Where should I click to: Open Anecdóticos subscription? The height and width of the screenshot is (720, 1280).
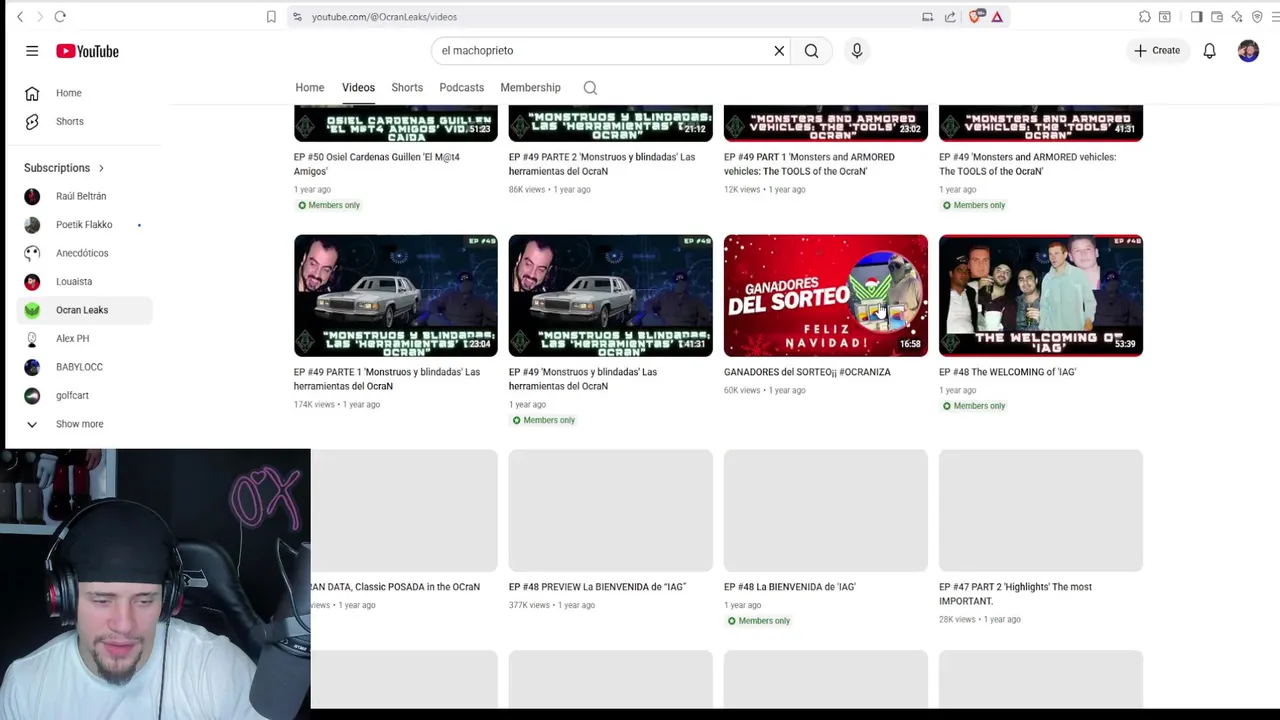(85, 254)
